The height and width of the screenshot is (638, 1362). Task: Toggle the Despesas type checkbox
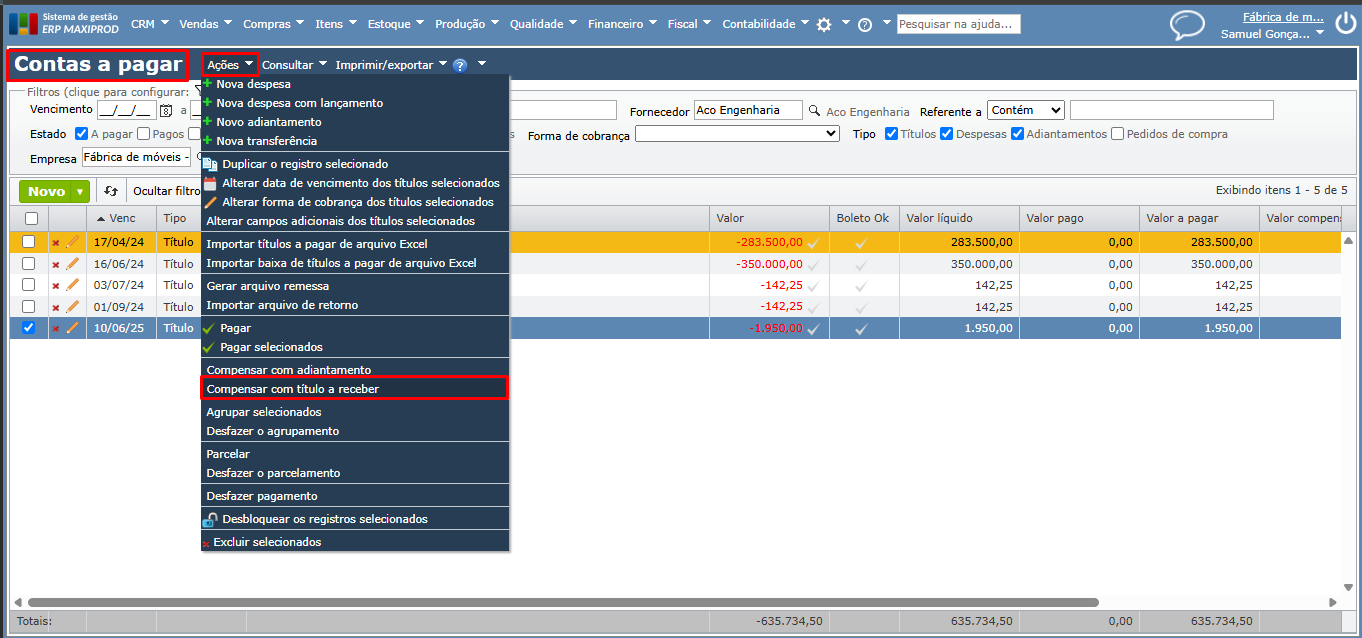(946, 134)
